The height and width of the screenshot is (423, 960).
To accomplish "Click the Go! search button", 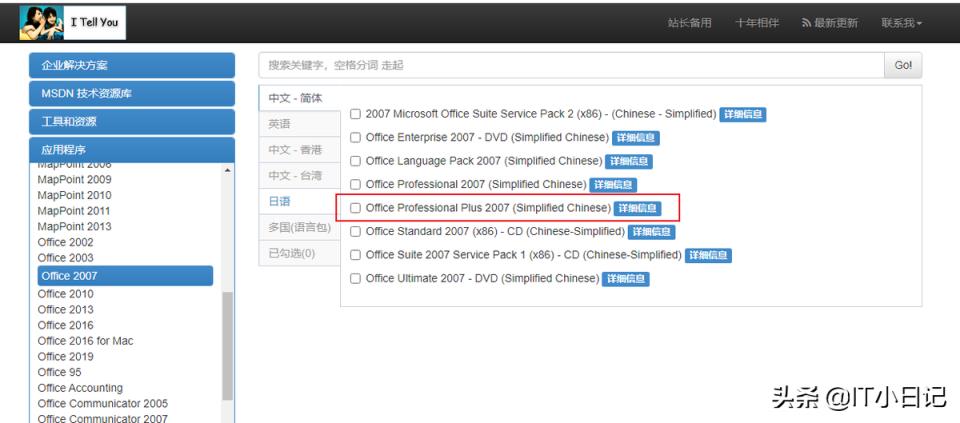I will pyautogui.click(x=903, y=66).
